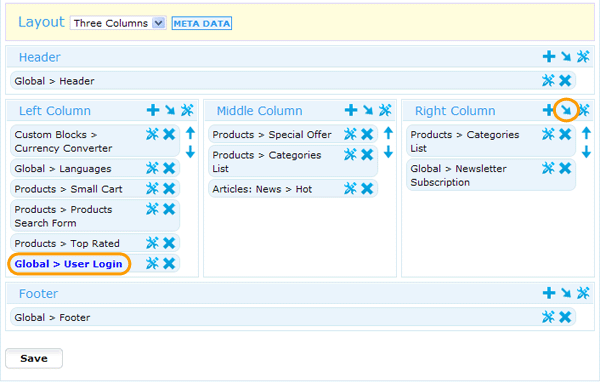Move Right Column block down arrow
Screen dimensions: 600x383
pos(586,152)
